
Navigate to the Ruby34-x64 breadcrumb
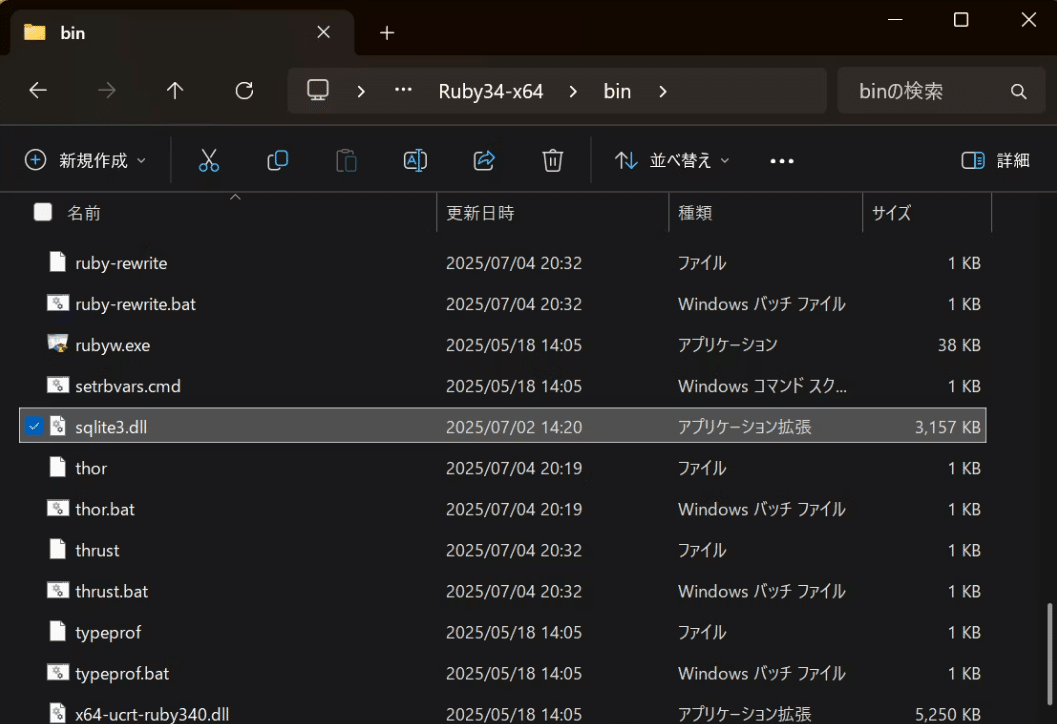489,90
